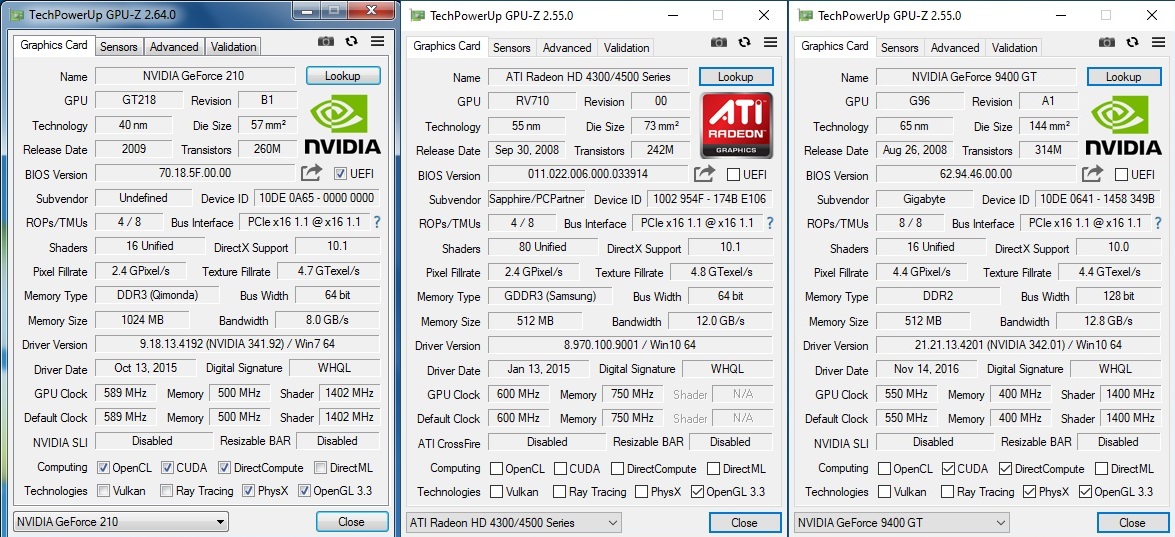Toggle Ray Tracing checkbox in GeForce 210 window
This screenshot has width=1175, height=537.
coord(167,491)
